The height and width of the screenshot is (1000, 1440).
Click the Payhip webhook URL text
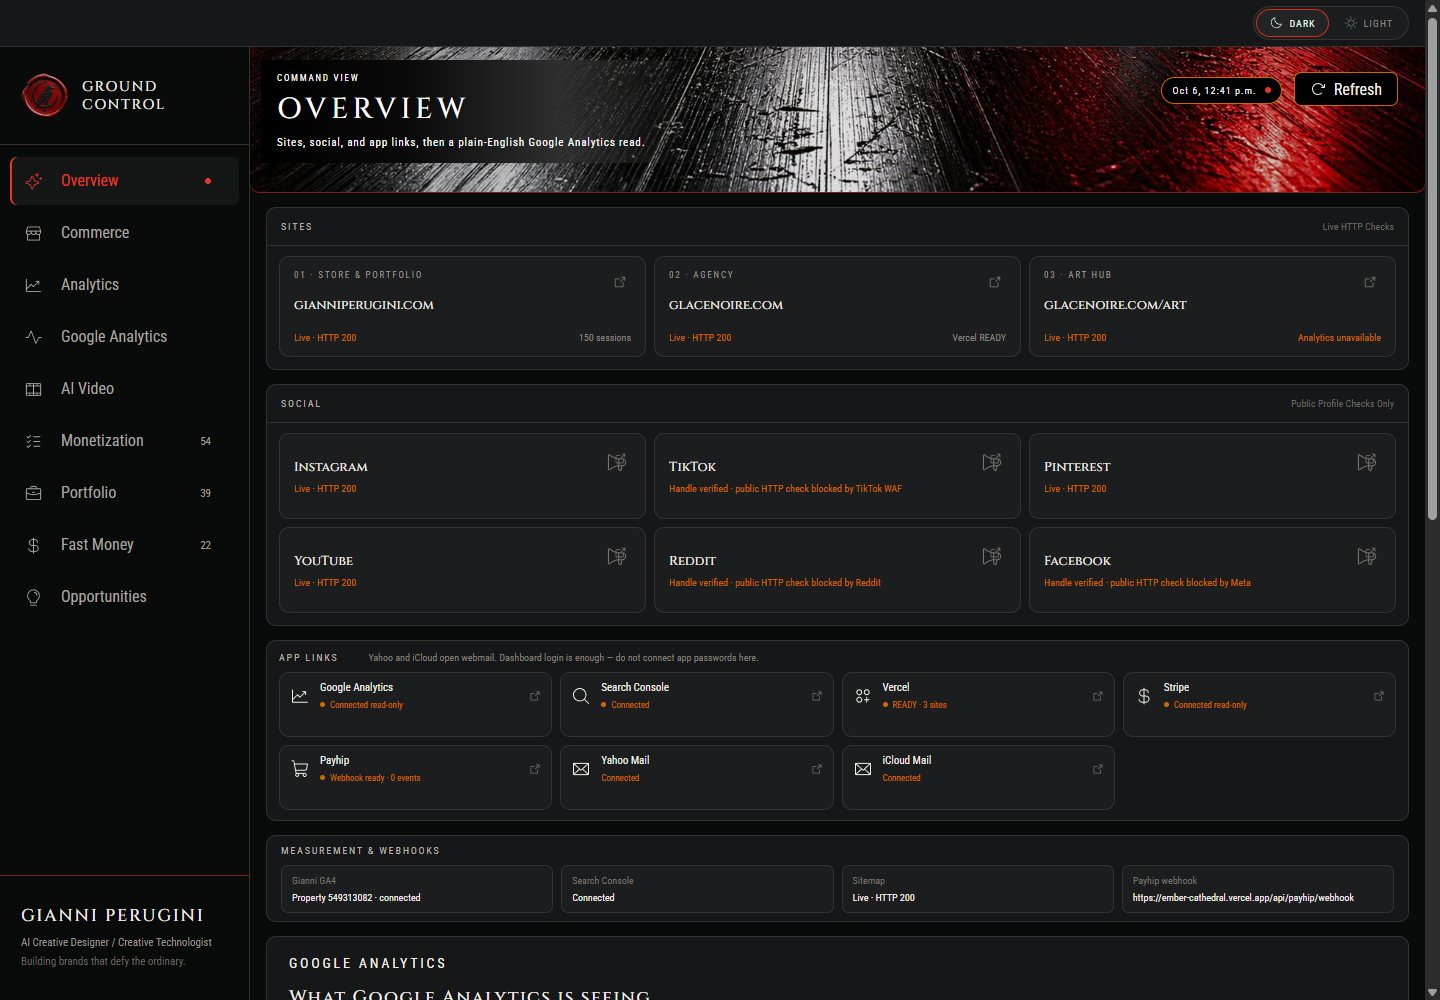pos(1243,898)
